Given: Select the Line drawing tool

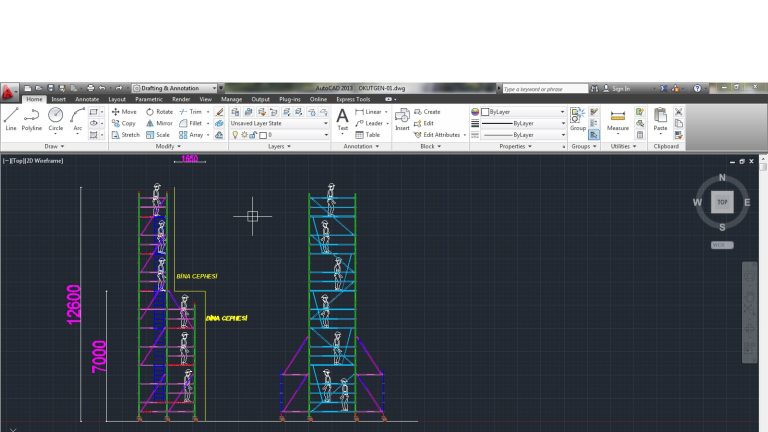Looking at the screenshot, I should (11, 118).
